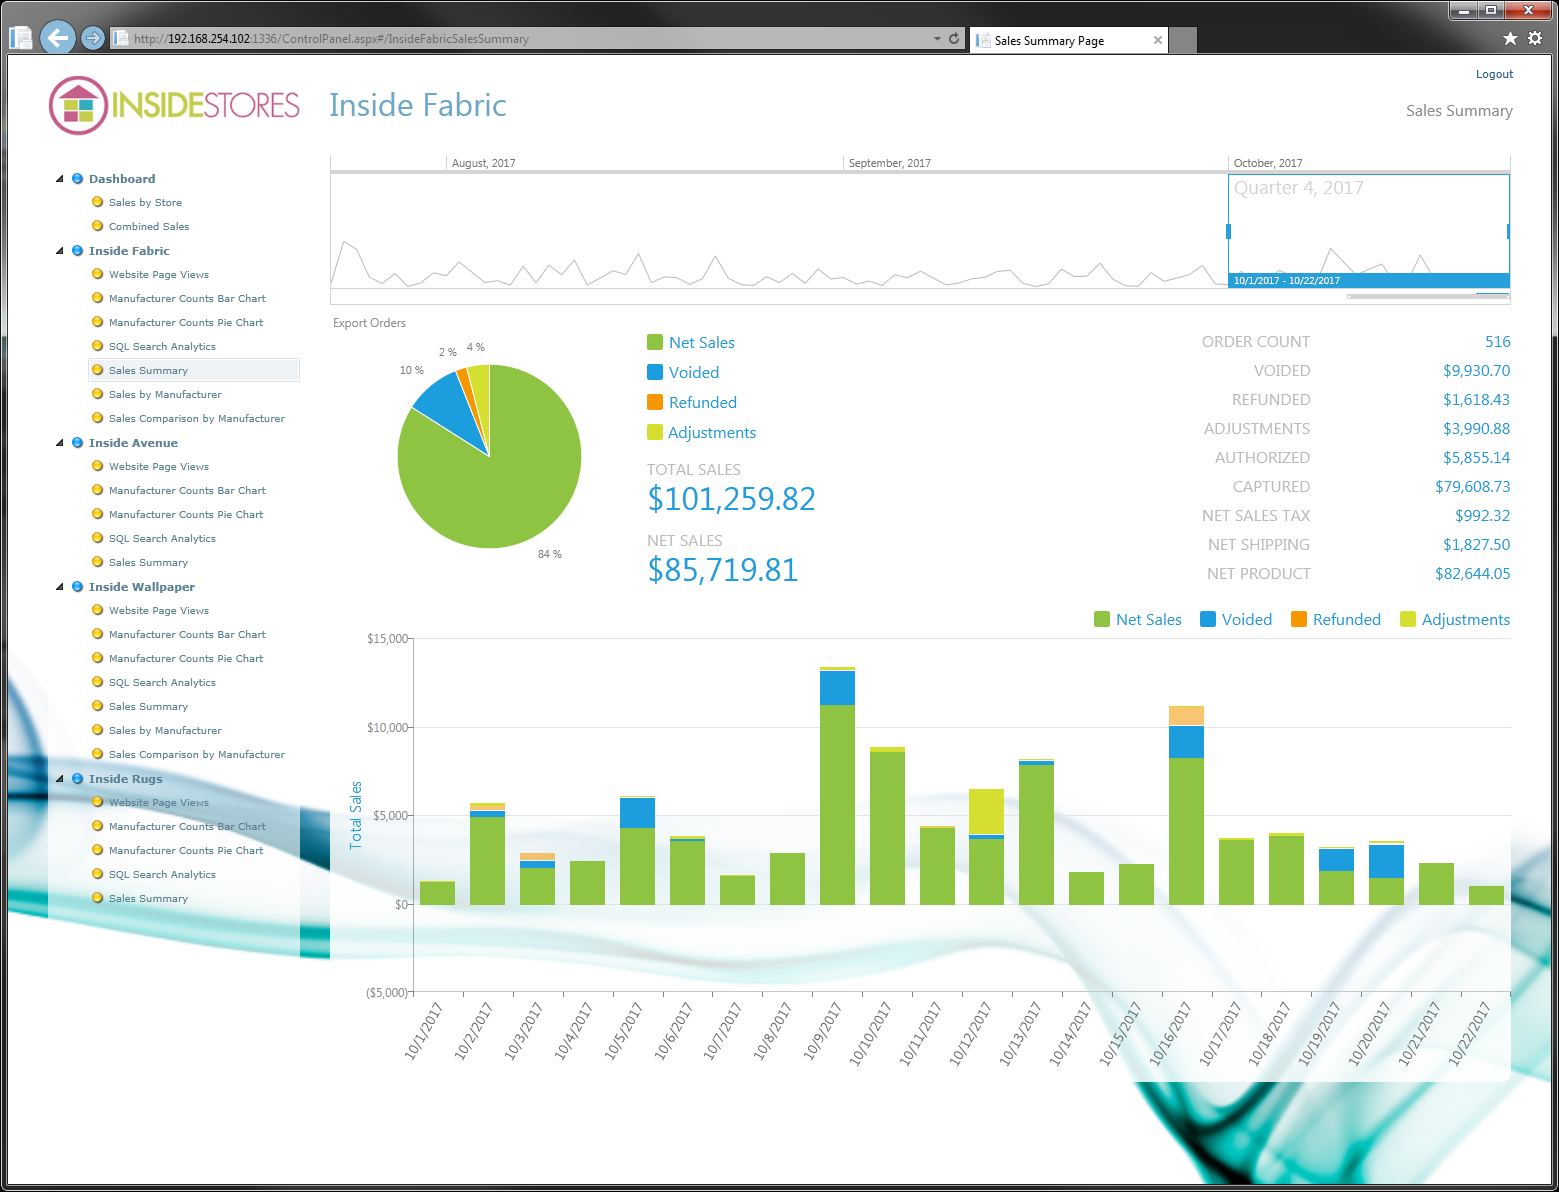1559x1192 pixels.
Task: Open Inside Avenue SQL Search Analytics
Action: (162, 539)
